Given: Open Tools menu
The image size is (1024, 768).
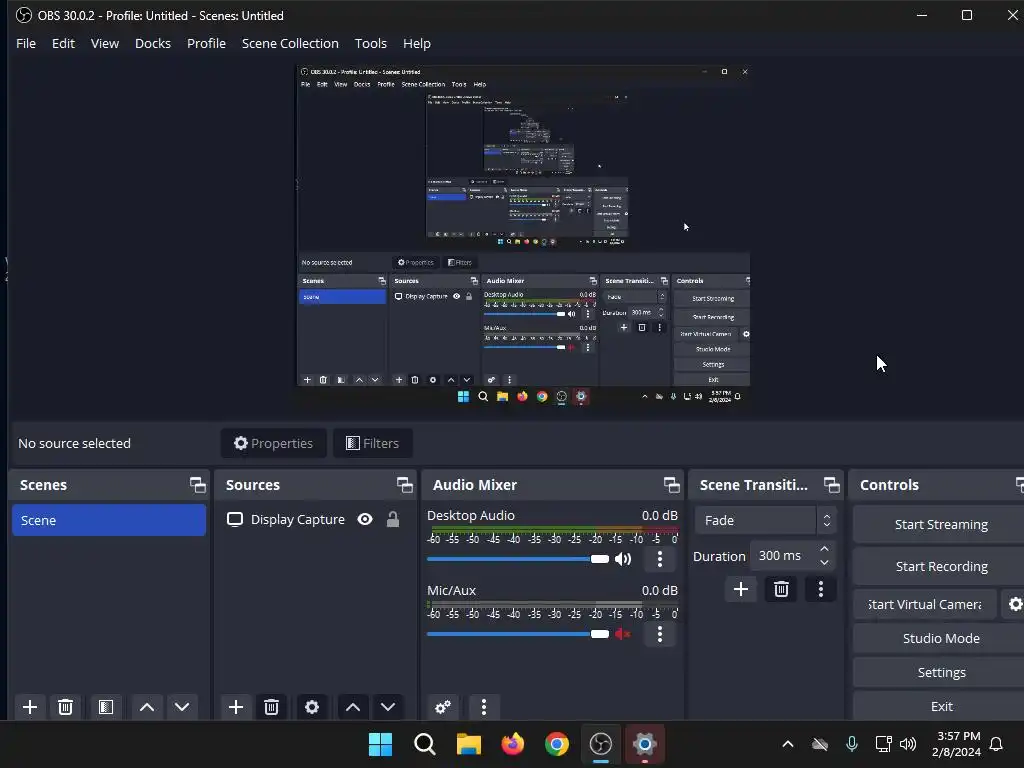Looking at the screenshot, I should [370, 43].
